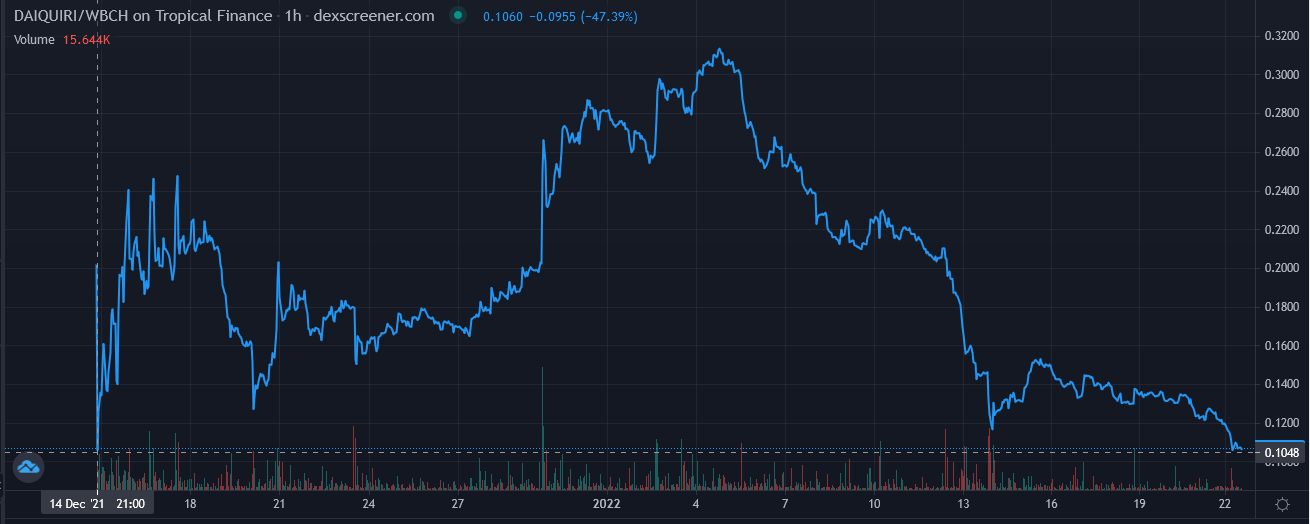Click the 0.1800 price axis label
Screen dimensions: 1310x524
click(1281, 307)
